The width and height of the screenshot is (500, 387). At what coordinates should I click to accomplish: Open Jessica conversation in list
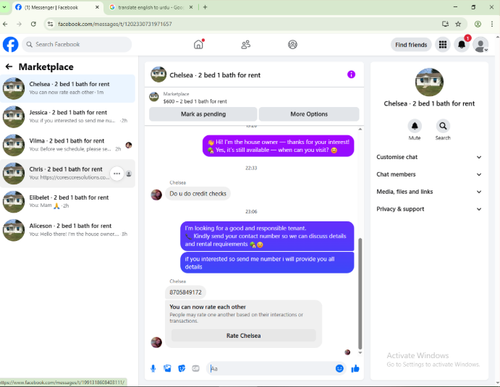click(68, 117)
